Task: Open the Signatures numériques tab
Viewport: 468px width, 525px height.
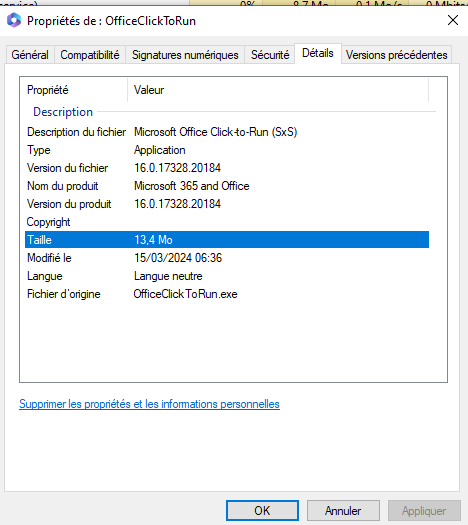Action: point(185,55)
